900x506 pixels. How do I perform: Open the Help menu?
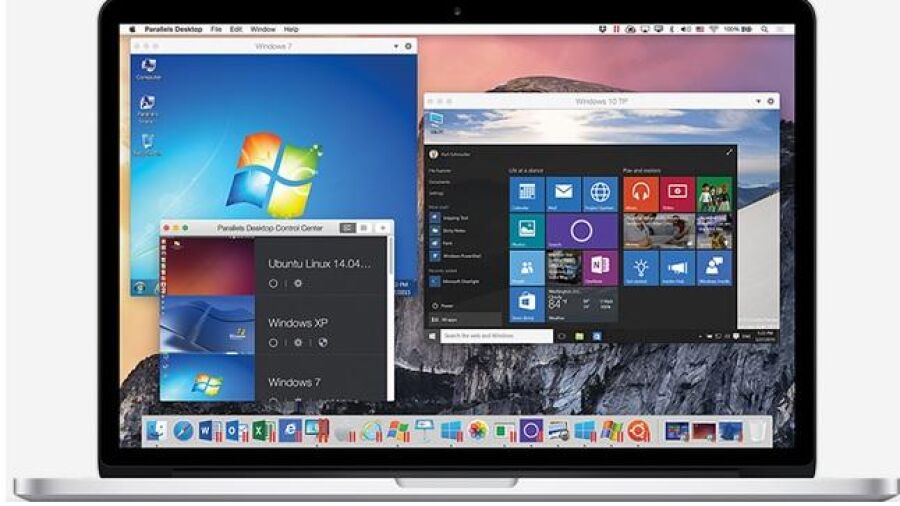(x=291, y=29)
